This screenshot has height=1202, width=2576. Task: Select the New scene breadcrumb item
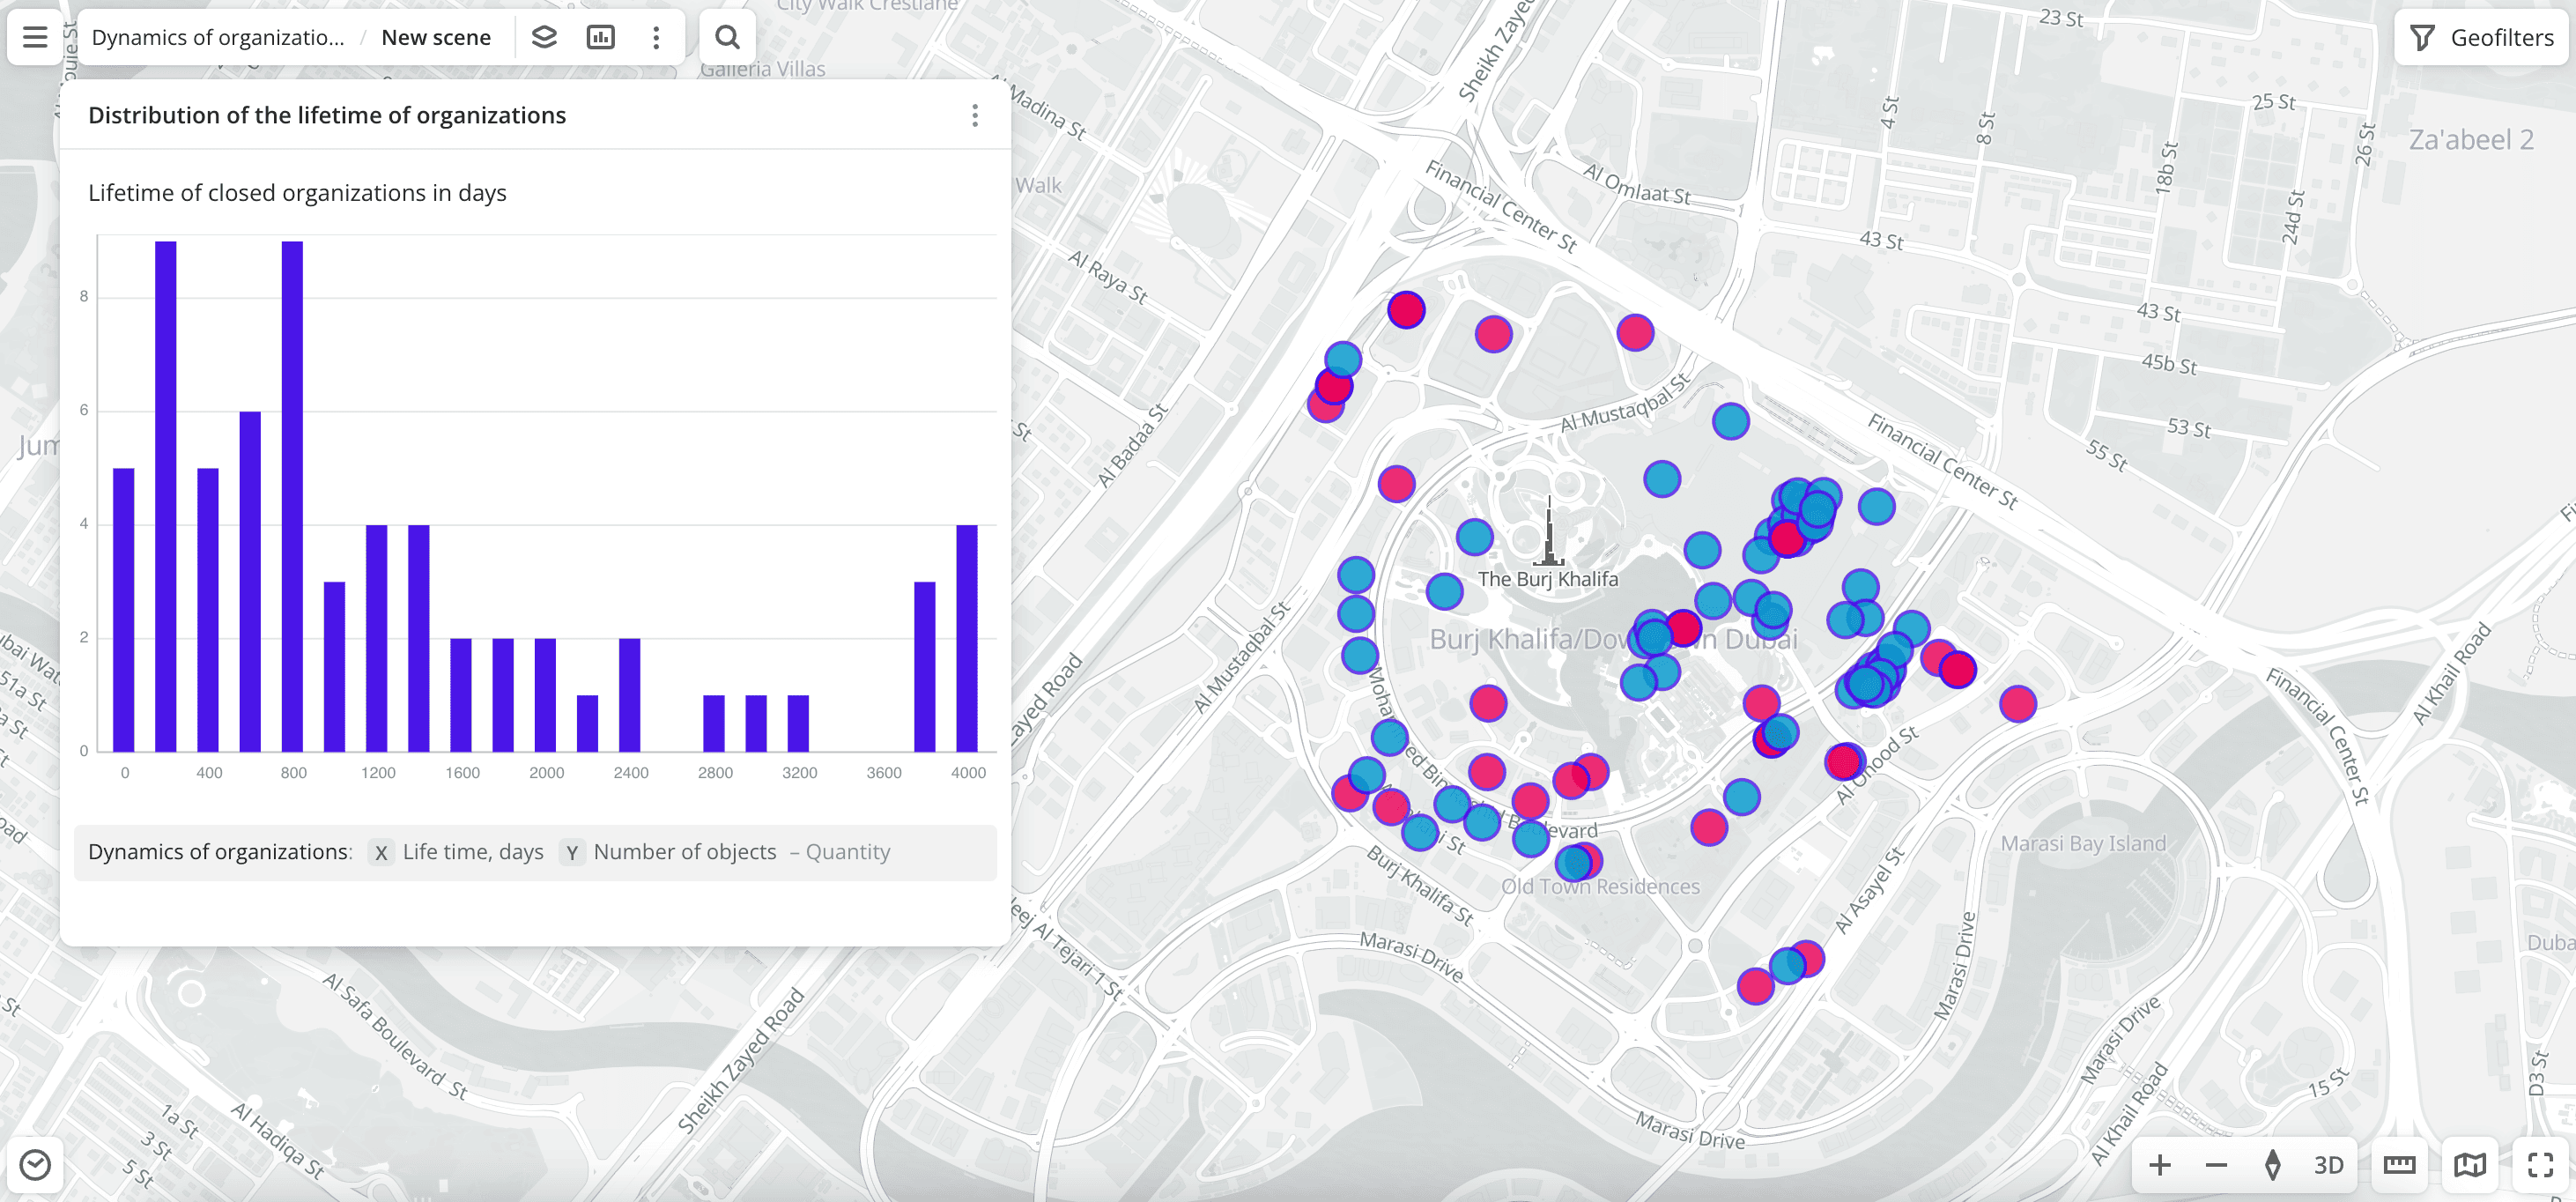tap(435, 36)
